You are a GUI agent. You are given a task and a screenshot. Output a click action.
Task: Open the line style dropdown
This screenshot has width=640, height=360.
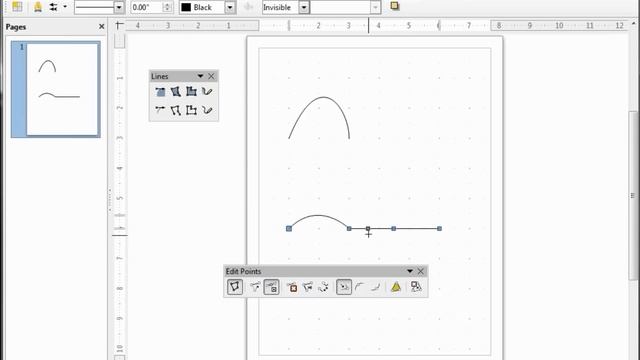119,7
